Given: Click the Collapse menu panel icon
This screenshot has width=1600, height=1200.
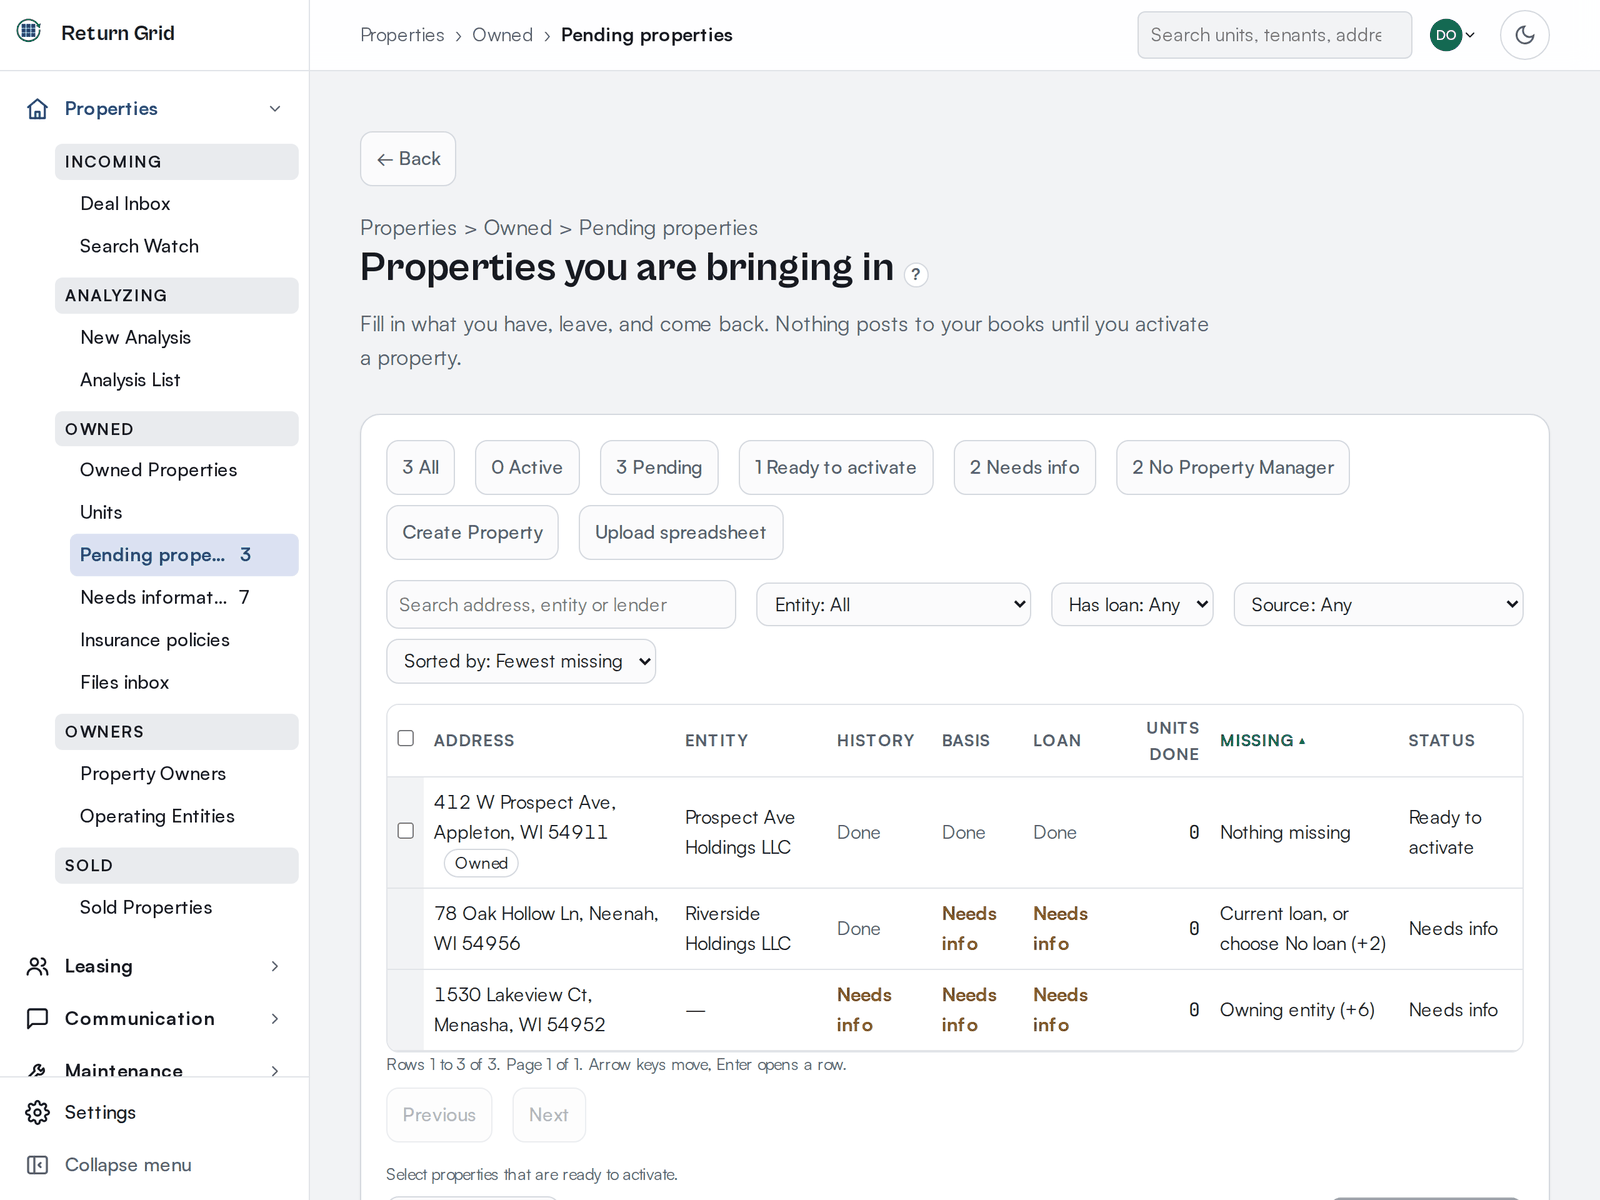Looking at the screenshot, I should (x=37, y=1165).
